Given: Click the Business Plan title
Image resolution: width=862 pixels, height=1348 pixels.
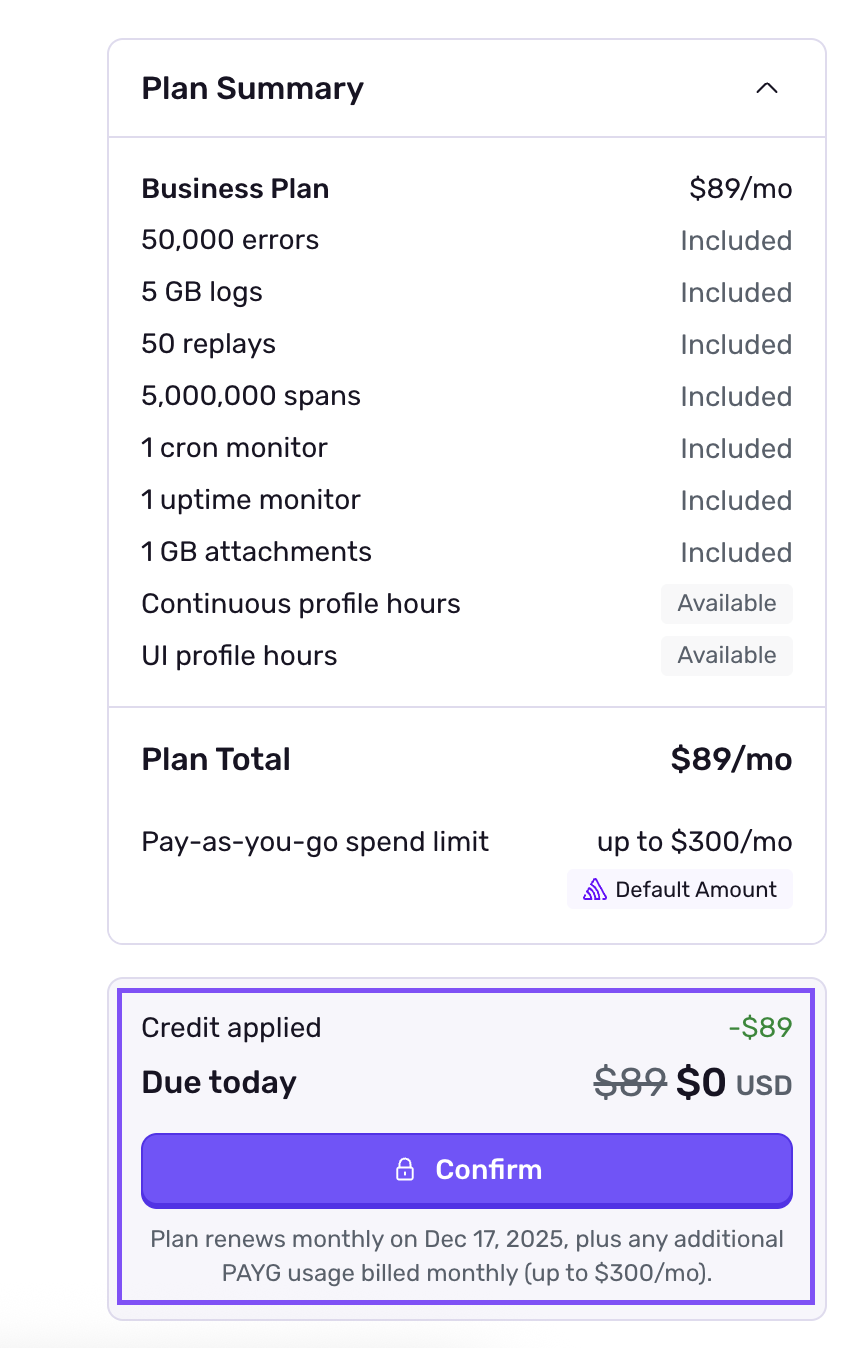Looking at the screenshot, I should tap(235, 189).
